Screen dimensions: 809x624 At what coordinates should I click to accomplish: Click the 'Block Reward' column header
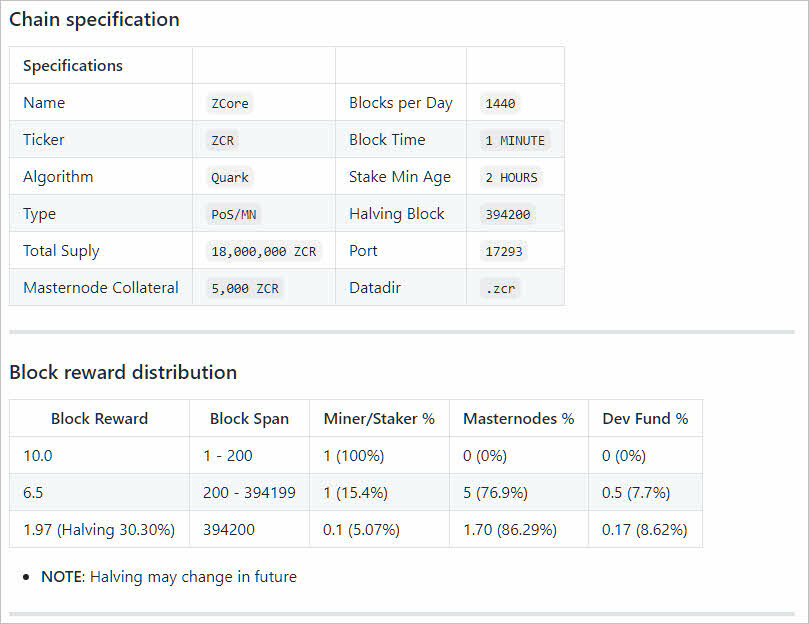coord(99,419)
